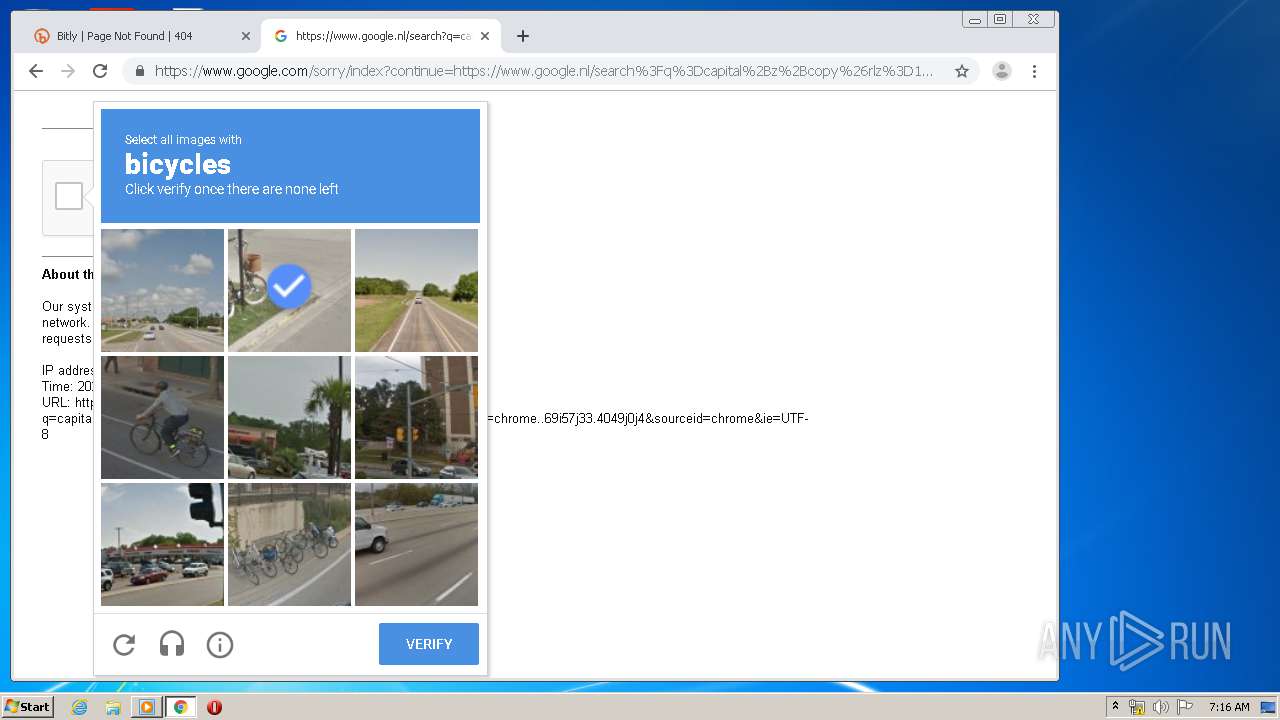1280x720 pixels.
Task: Select the parking lot with traffic light tile
Action: click(x=162, y=544)
